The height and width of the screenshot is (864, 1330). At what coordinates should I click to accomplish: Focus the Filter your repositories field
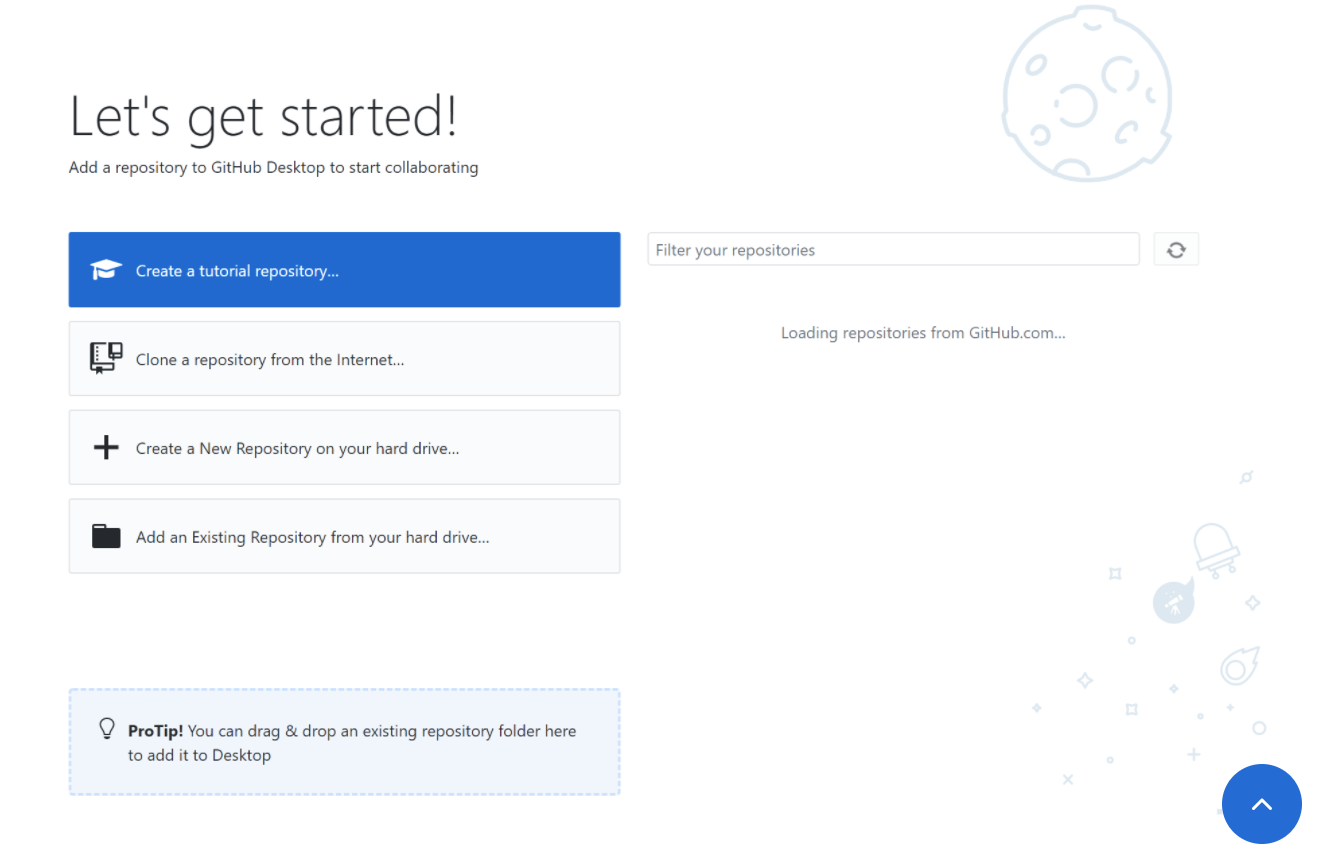pyautogui.click(x=893, y=249)
